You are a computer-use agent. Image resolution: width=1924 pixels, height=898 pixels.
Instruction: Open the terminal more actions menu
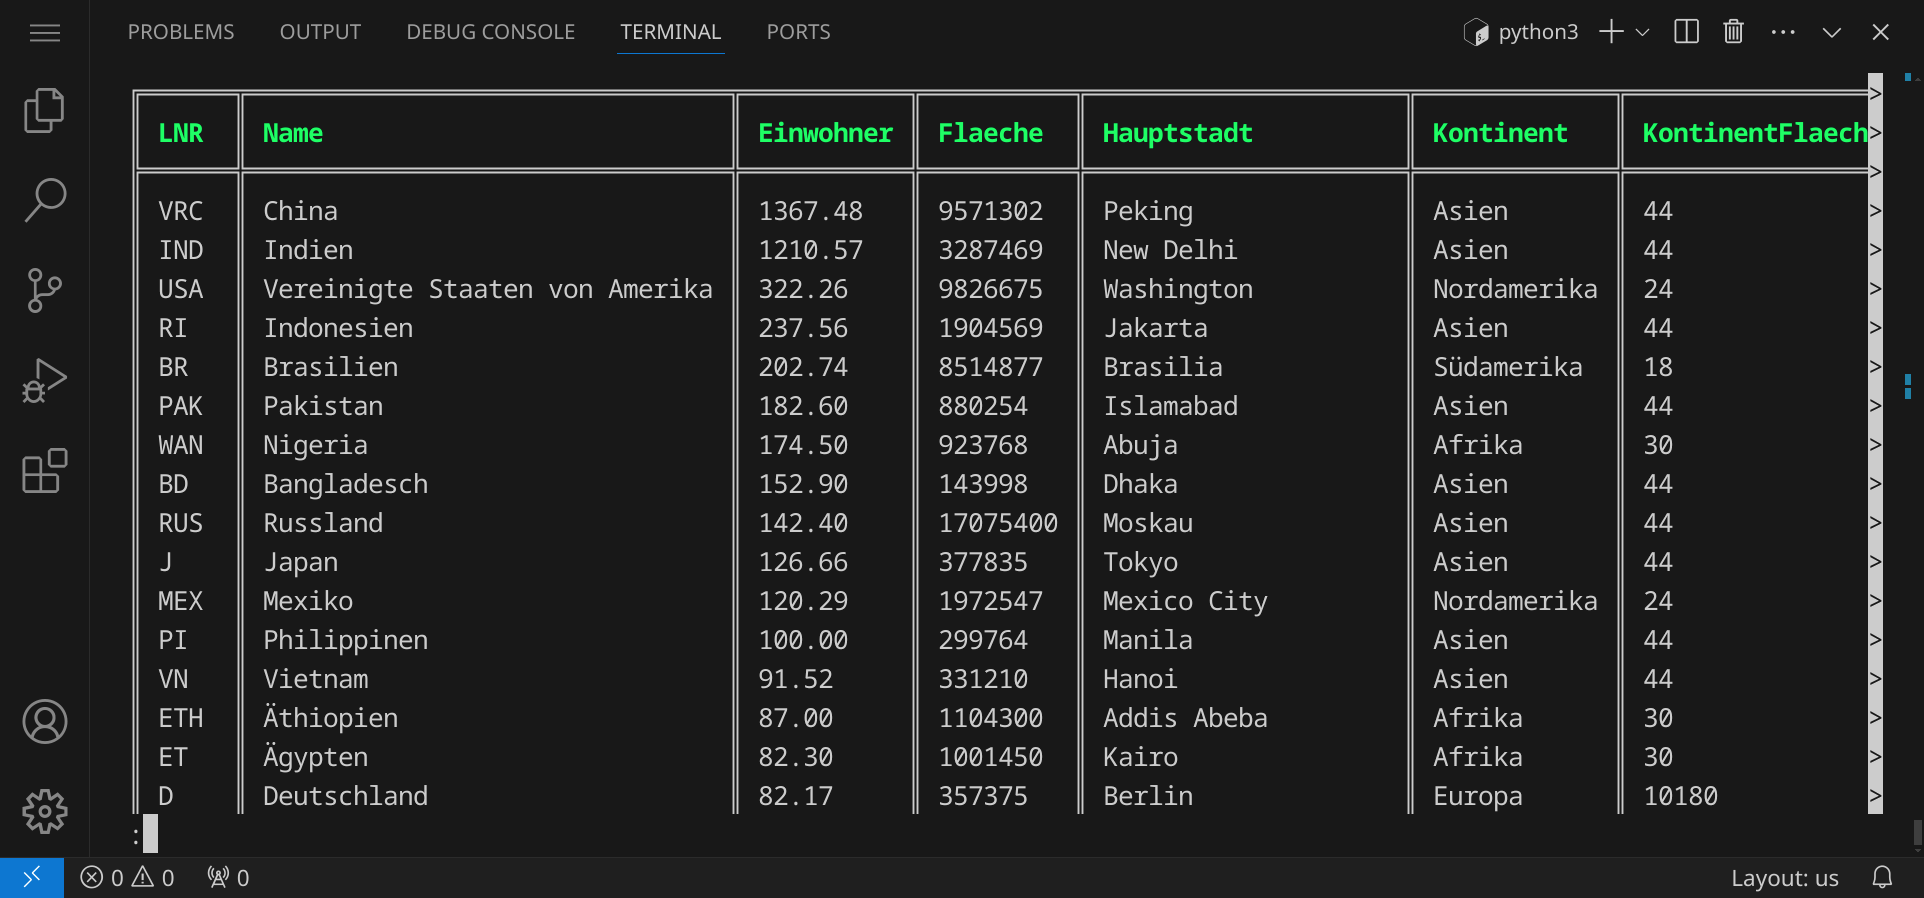pyautogui.click(x=1782, y=32)
